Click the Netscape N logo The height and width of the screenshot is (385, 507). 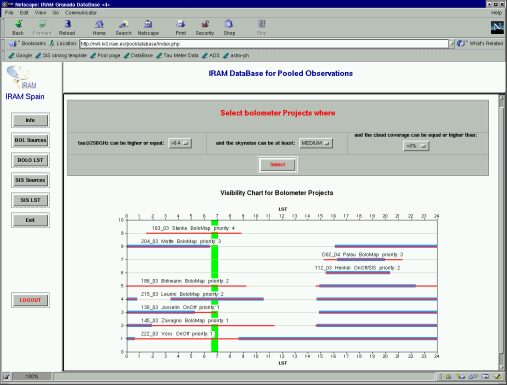(497, 27)
